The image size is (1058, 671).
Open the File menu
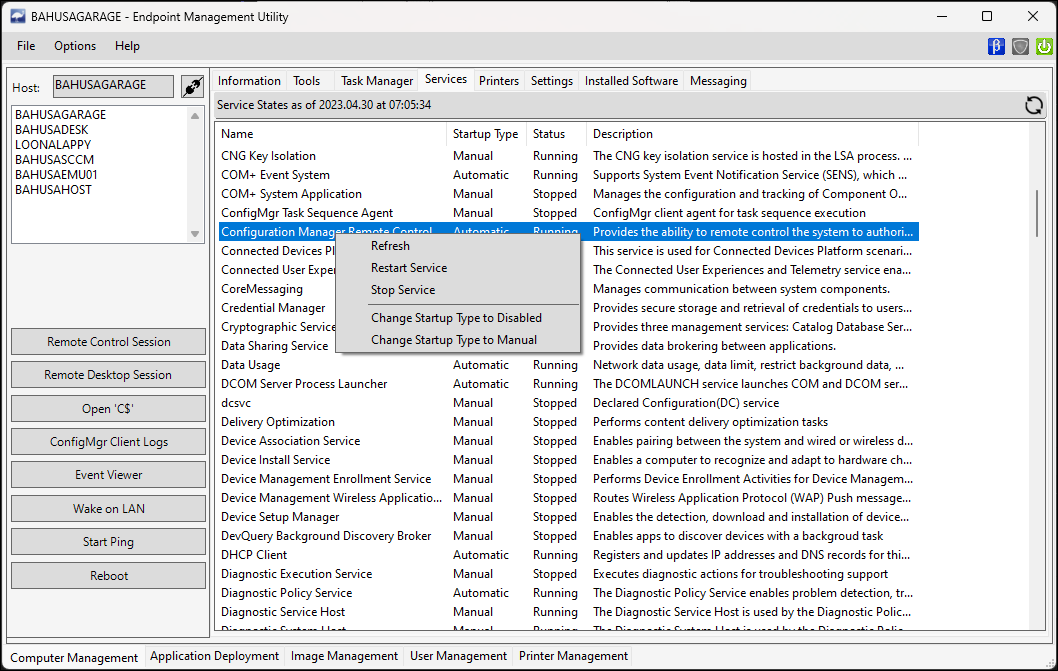(26, 46)
